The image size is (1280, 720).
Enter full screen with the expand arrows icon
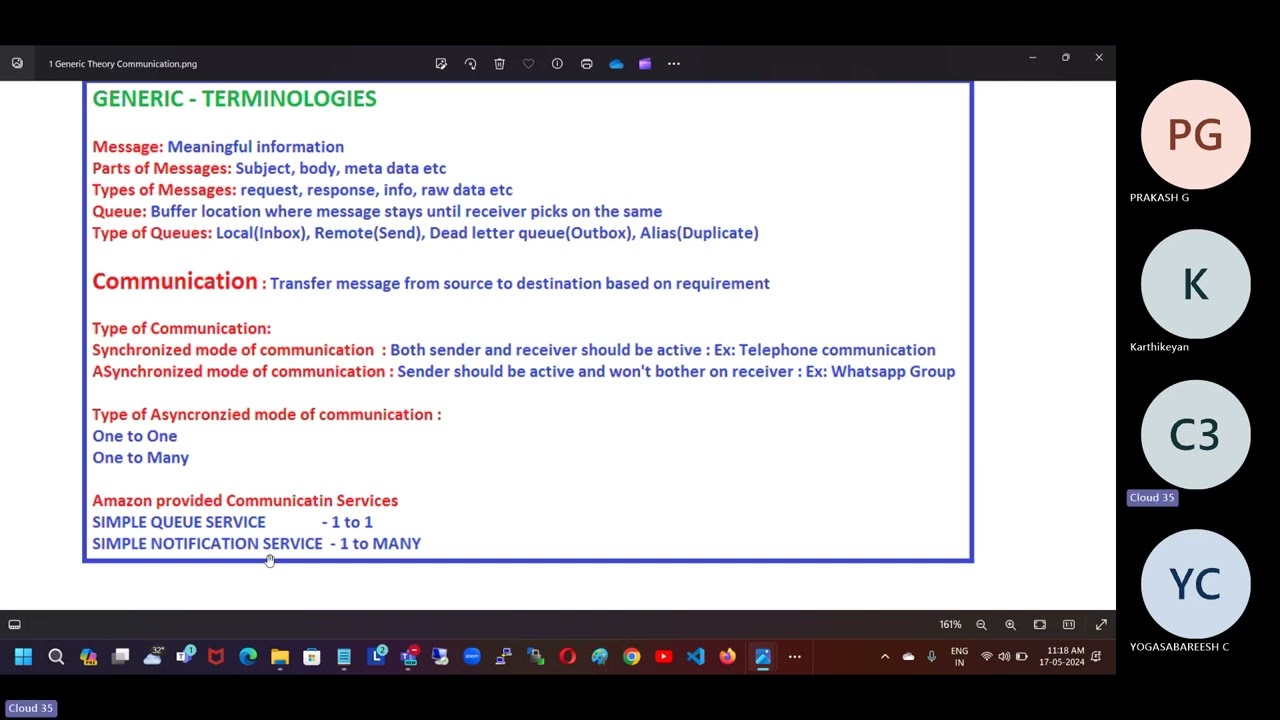click(1101, 625)
